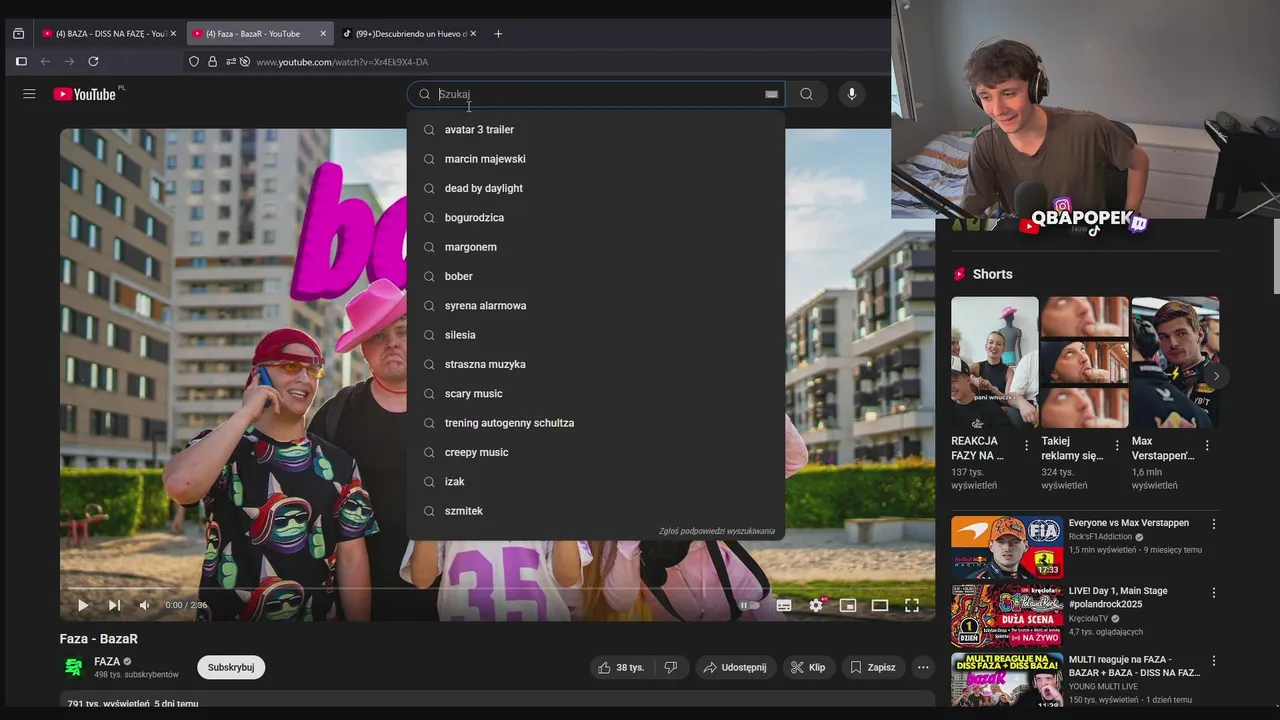
Task: Select suggestion dead by daylight
Action: tap(596, 188)
